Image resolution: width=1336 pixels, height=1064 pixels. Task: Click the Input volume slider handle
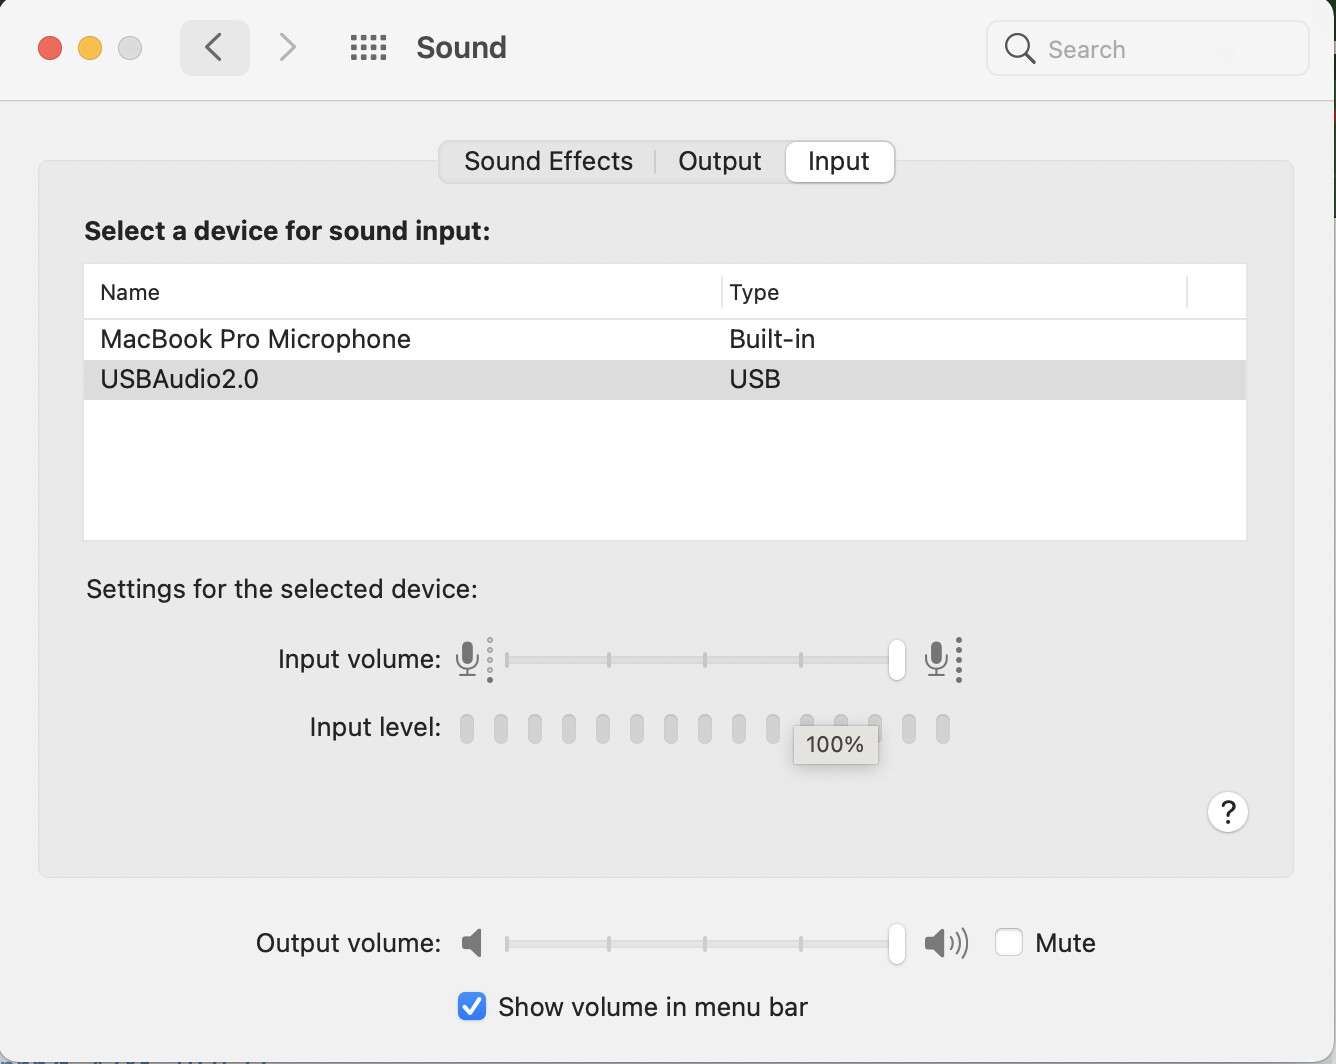point(895,659)
